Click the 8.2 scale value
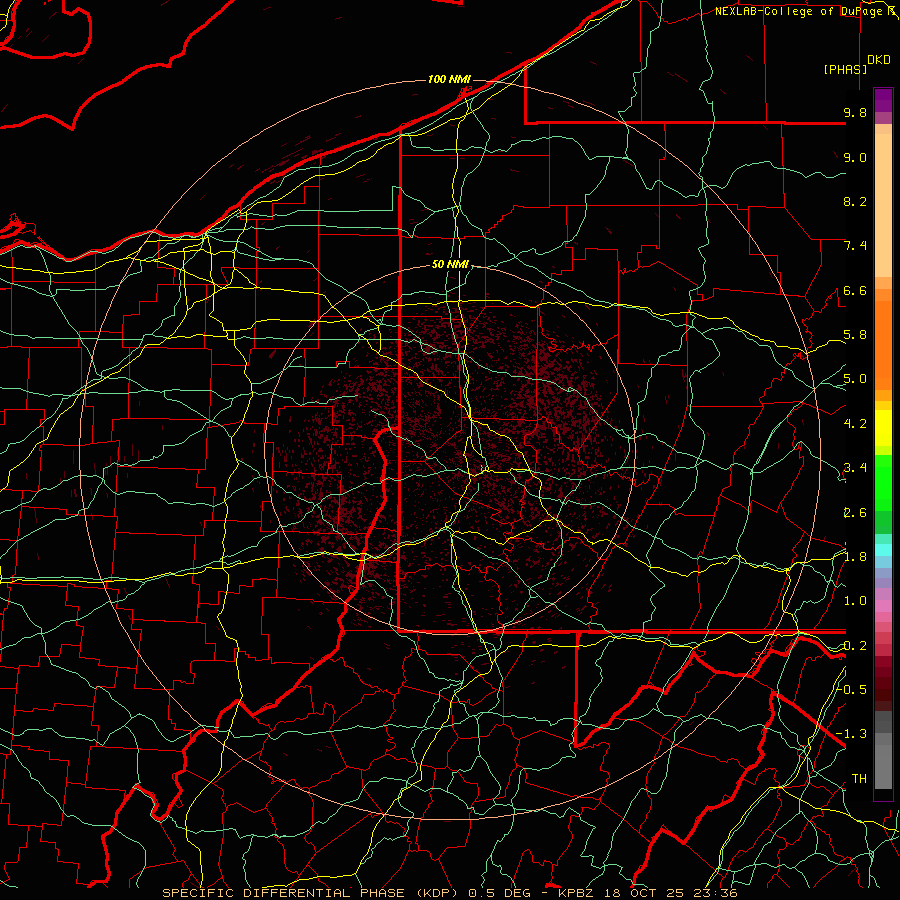The width and height of the screenshot is (900, 900). (x=855, y=201)
